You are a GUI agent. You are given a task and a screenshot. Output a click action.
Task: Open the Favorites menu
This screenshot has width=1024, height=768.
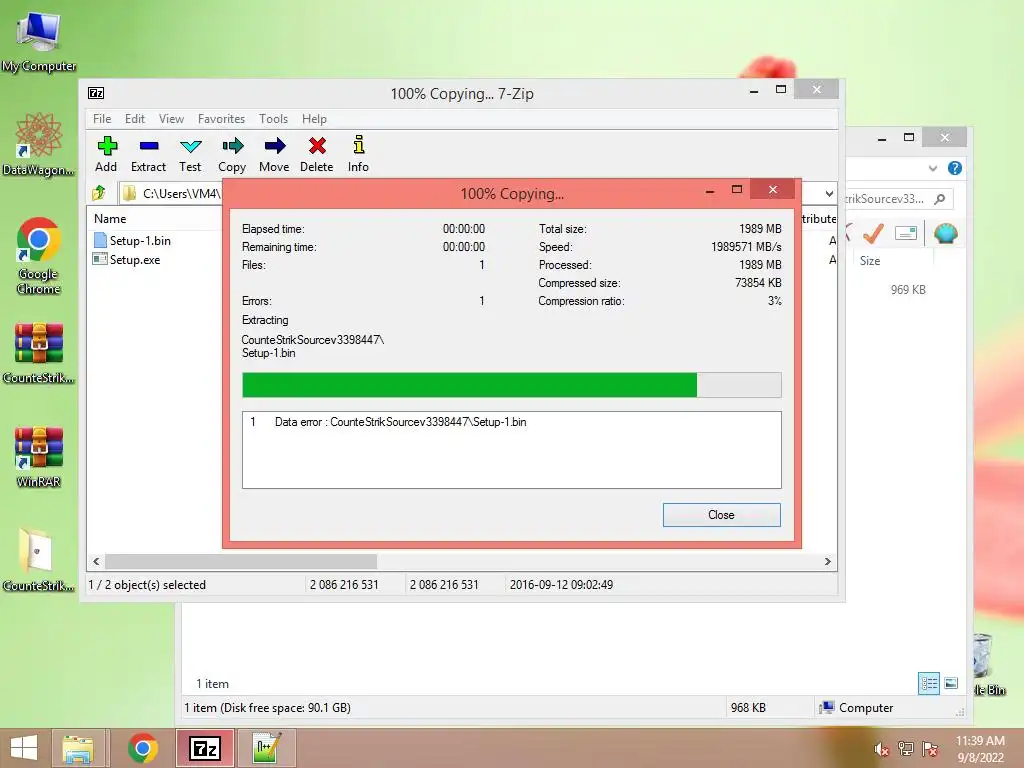221,119
